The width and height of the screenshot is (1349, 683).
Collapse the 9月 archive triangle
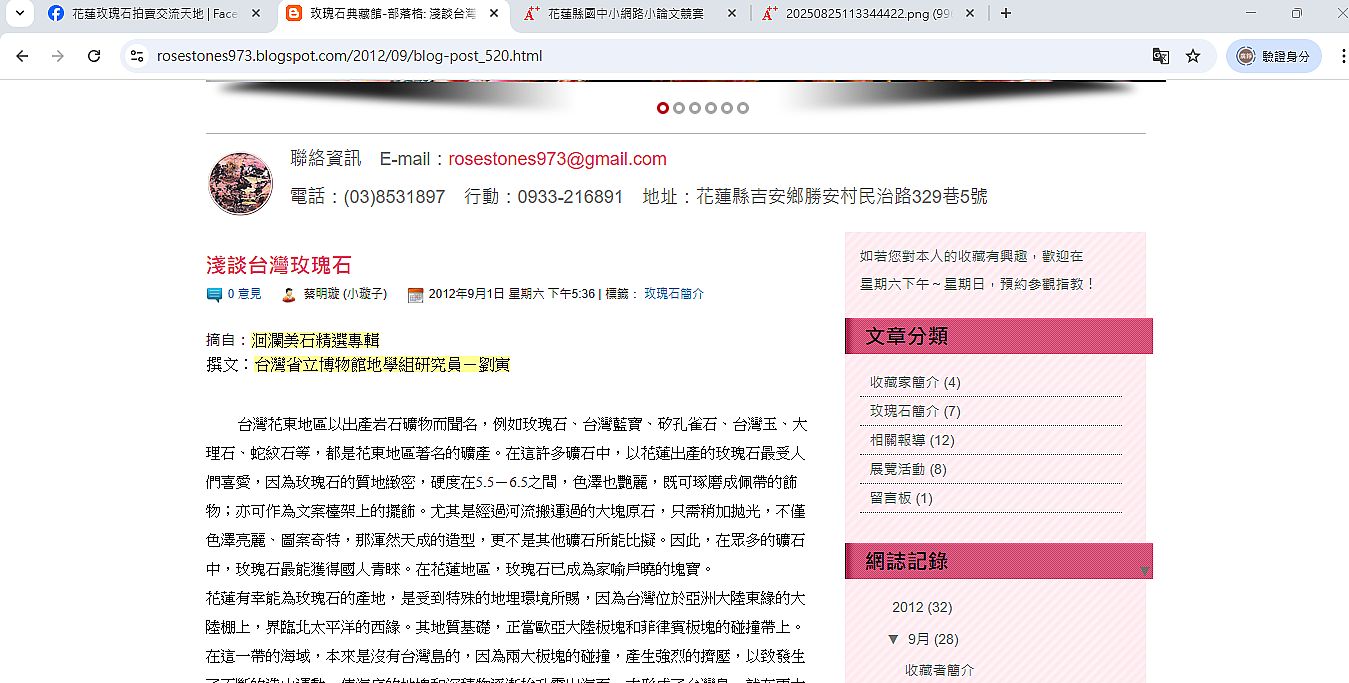(893, 639)
